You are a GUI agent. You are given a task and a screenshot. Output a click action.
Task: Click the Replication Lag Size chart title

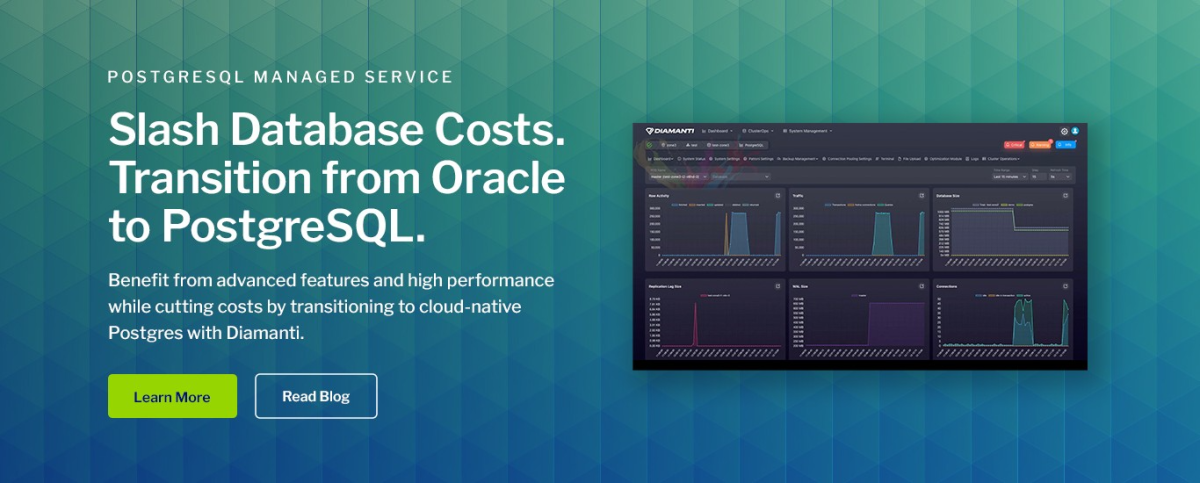coord(666,285)
